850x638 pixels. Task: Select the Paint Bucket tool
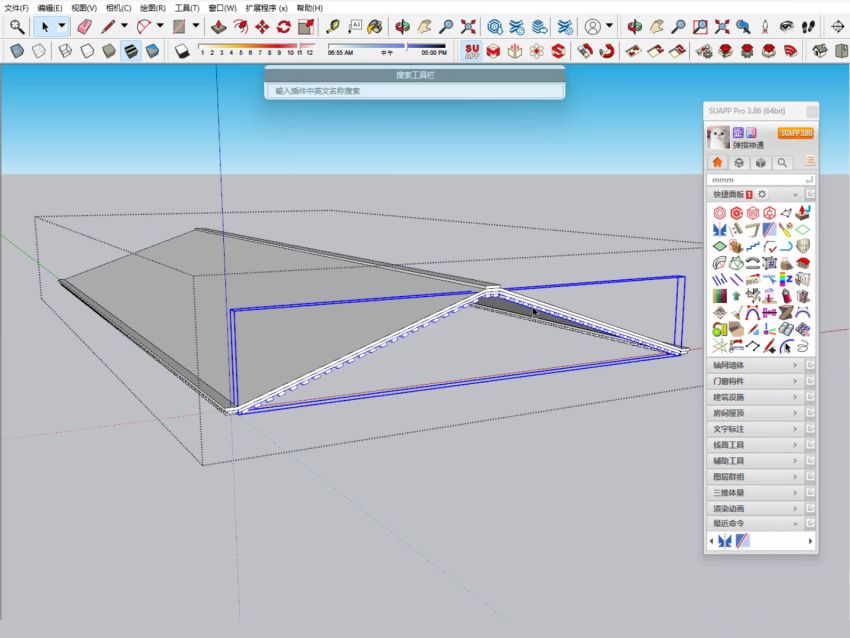[x=375, y=27]
